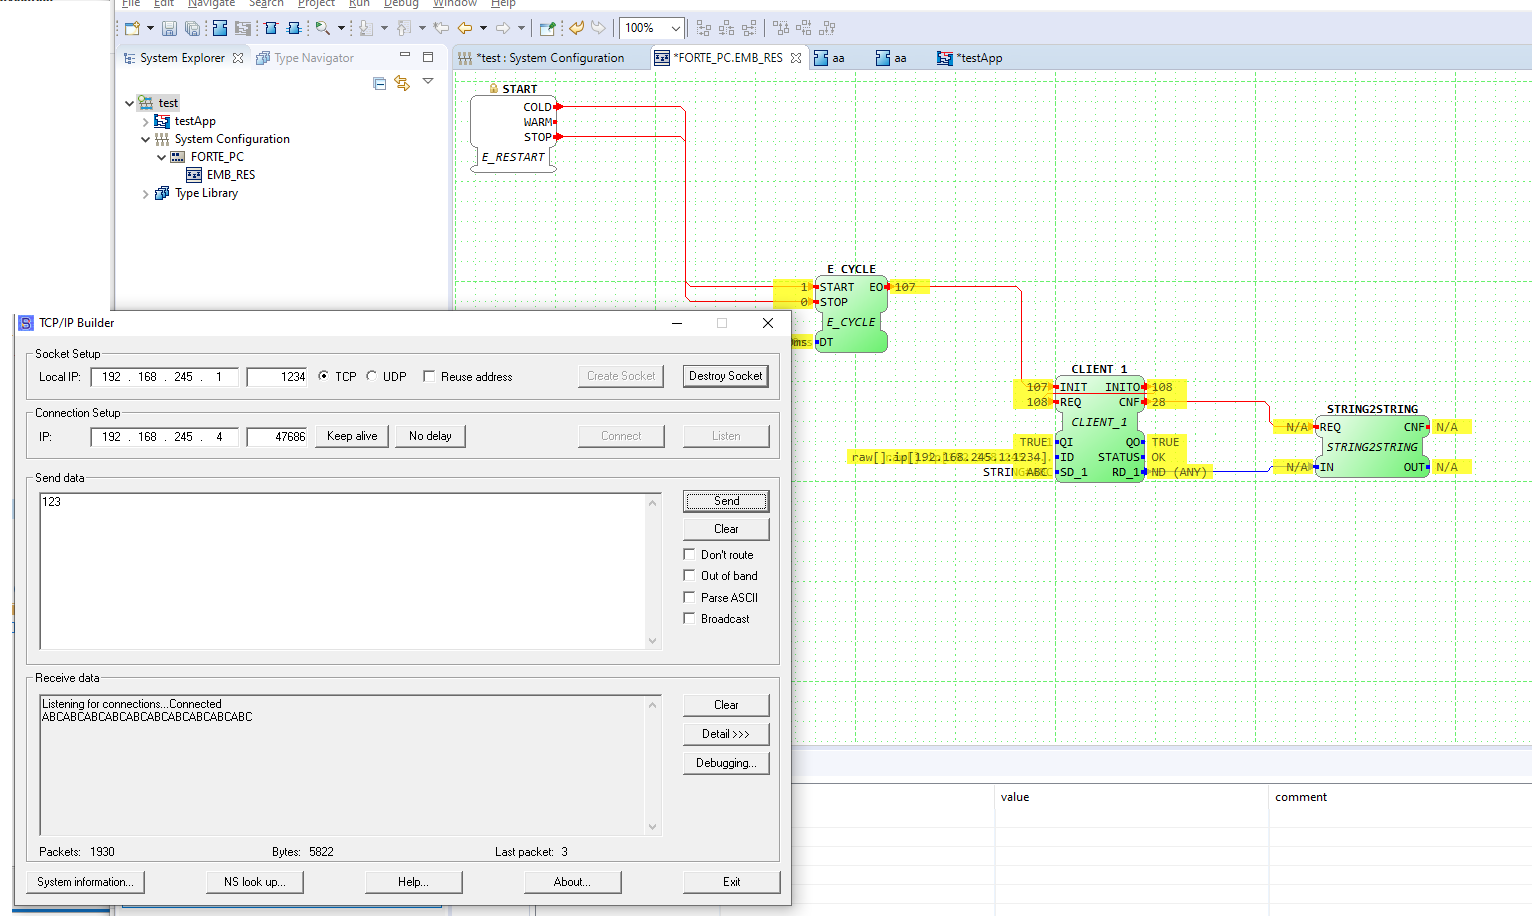Image resolution: width=1532 pixels, height=916 pixels.
Task: Click the Save toolbar icon
Action: point(169,28)
